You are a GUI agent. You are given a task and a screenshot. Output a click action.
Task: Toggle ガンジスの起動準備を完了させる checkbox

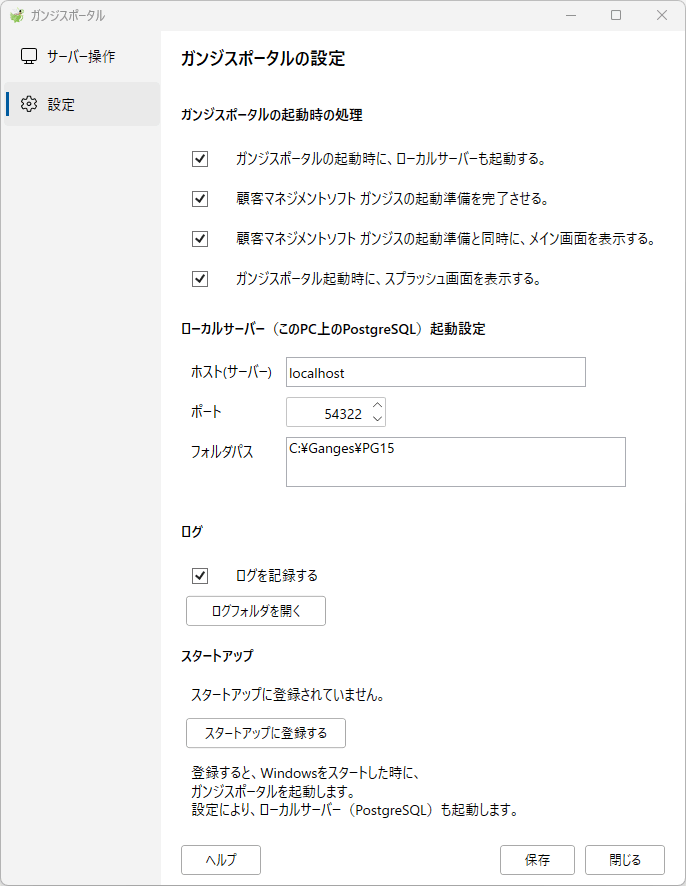click(x=200, y=199)
